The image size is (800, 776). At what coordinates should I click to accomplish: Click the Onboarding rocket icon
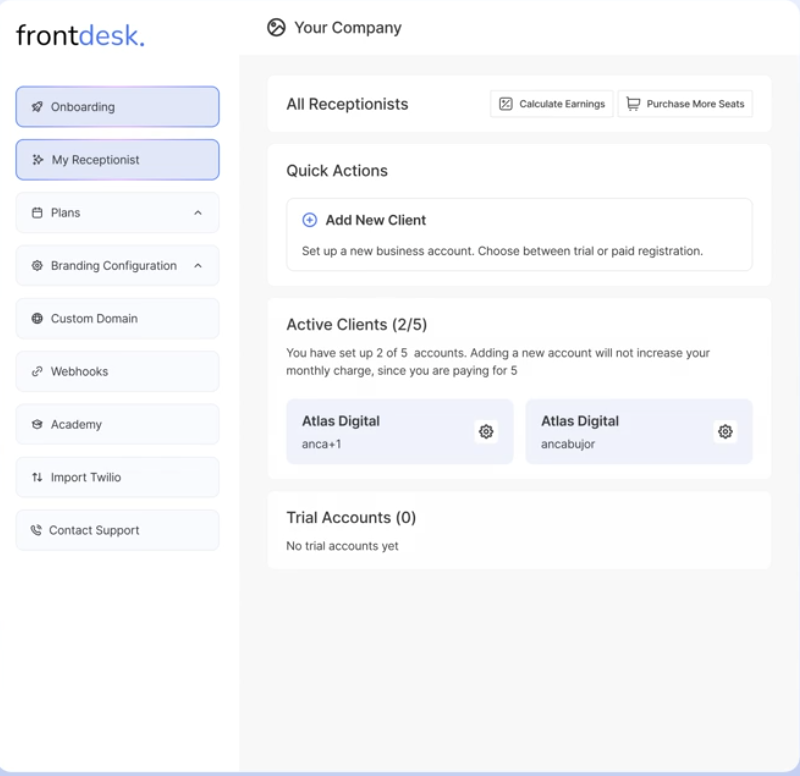click(37, 107)
